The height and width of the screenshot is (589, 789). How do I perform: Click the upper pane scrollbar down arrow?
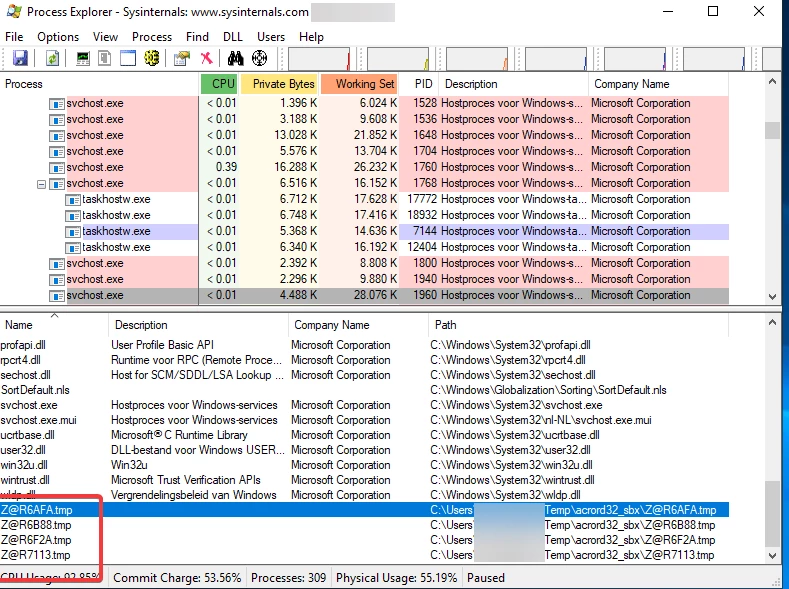tap(772, 297)
